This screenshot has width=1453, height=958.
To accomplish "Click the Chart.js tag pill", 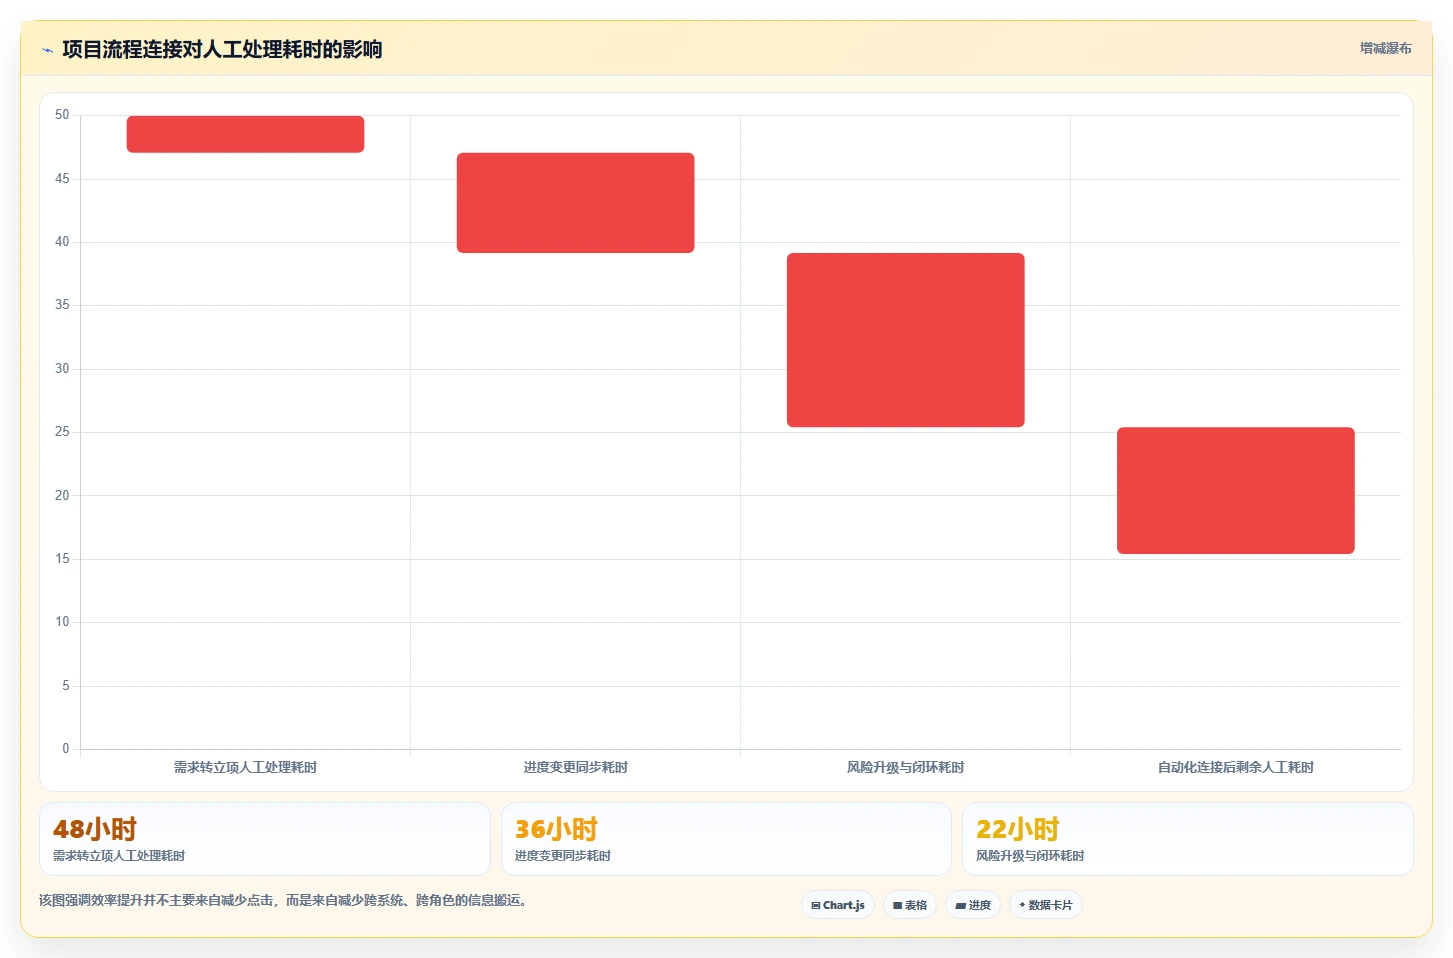I will [x=838, y=905].
